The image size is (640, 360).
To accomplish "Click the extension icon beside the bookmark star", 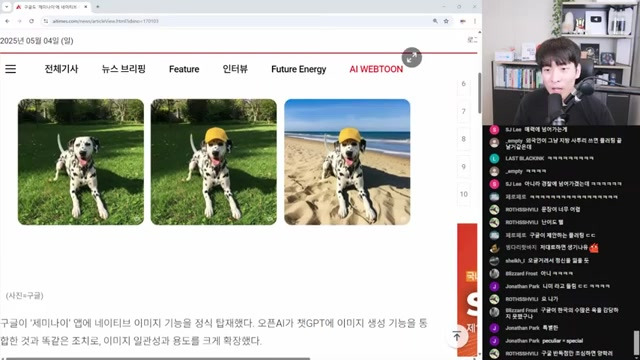I will point(462,21).
